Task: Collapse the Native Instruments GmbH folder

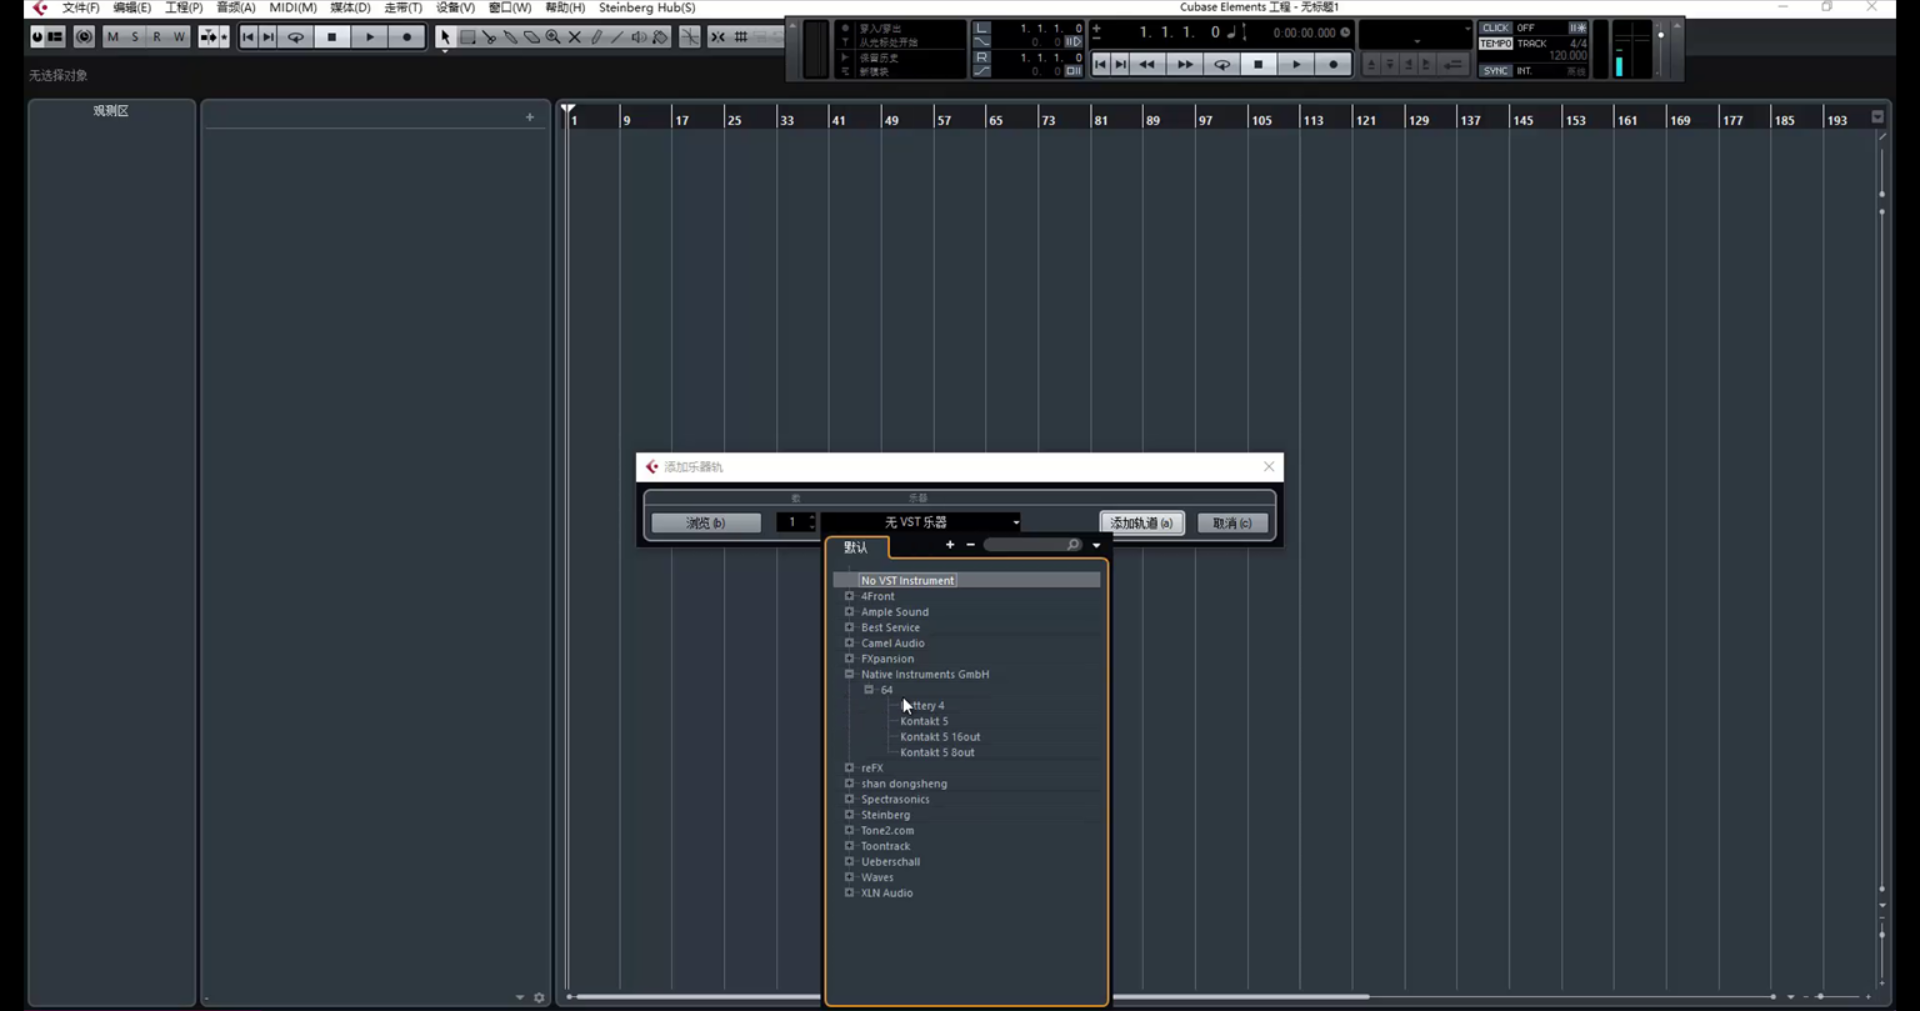Action: point(850,674)
